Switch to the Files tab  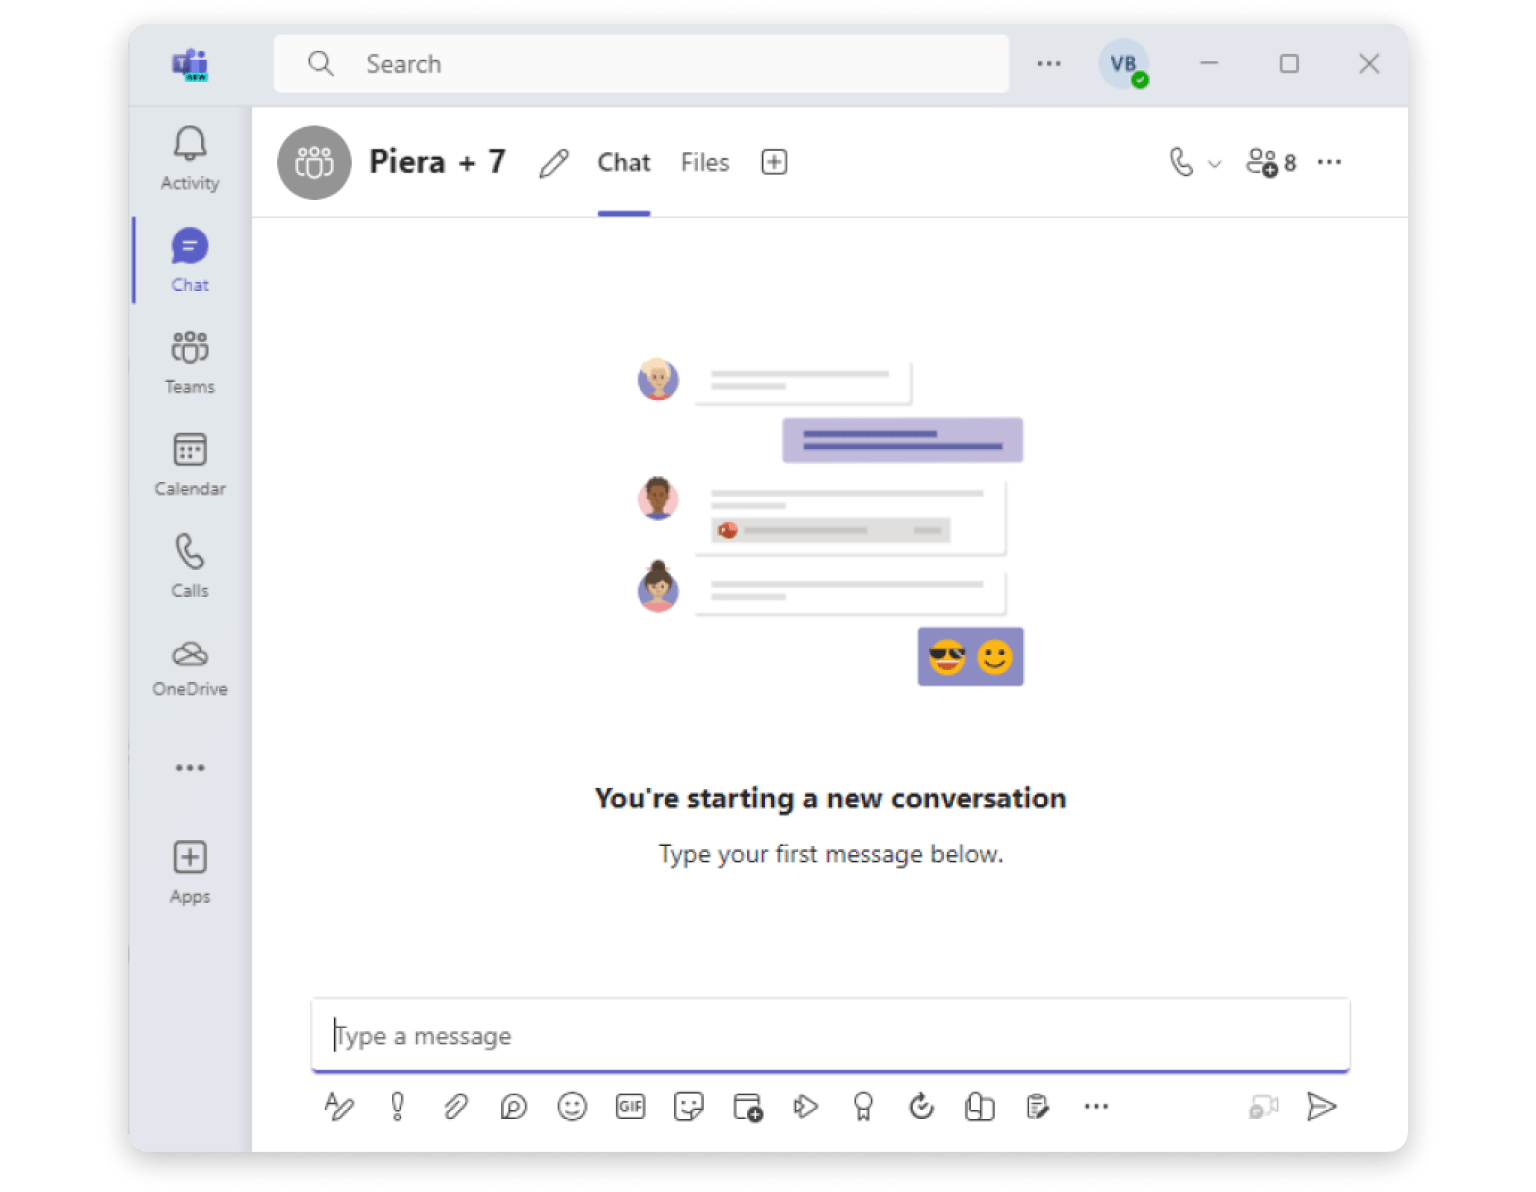click(705, 163)
